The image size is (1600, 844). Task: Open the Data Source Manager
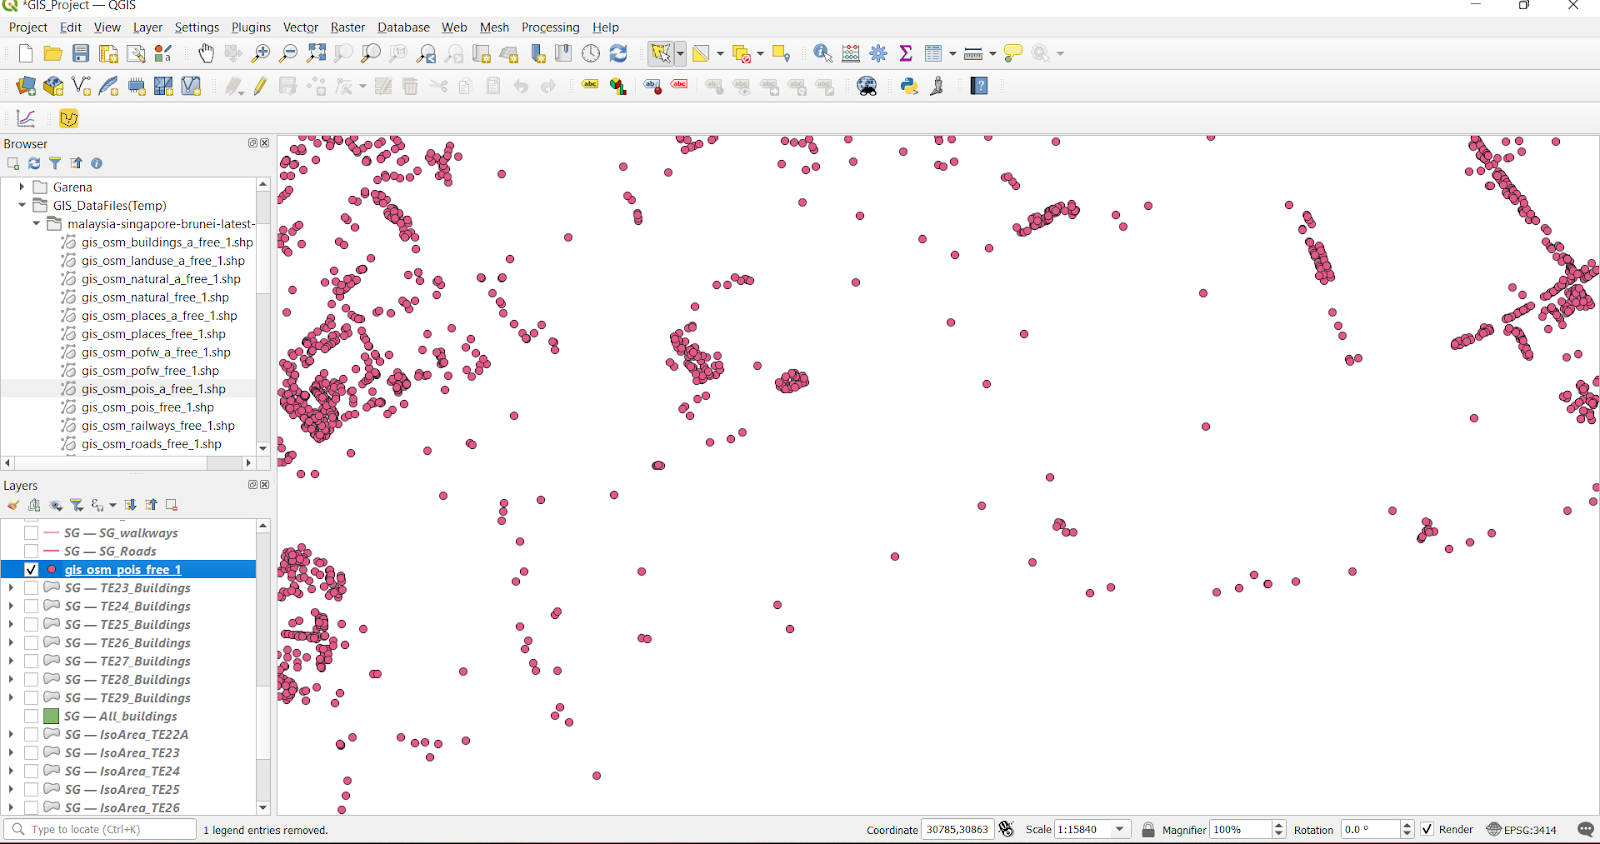(26, 87)
